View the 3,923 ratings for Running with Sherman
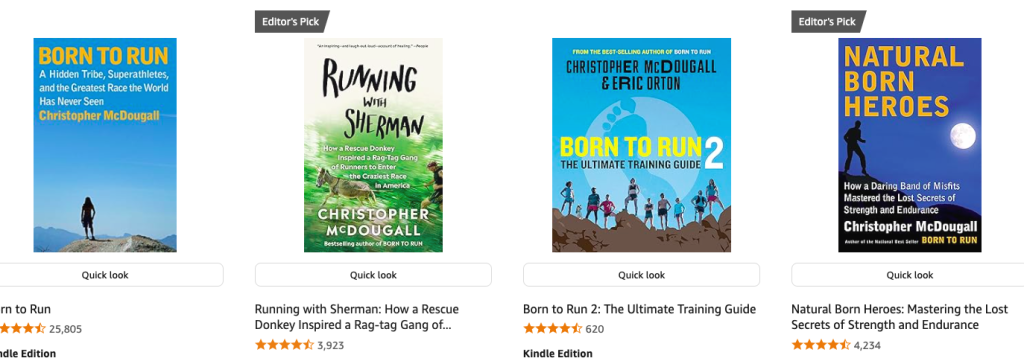This screenshot has width=1024, height=361. coord(330,345)
